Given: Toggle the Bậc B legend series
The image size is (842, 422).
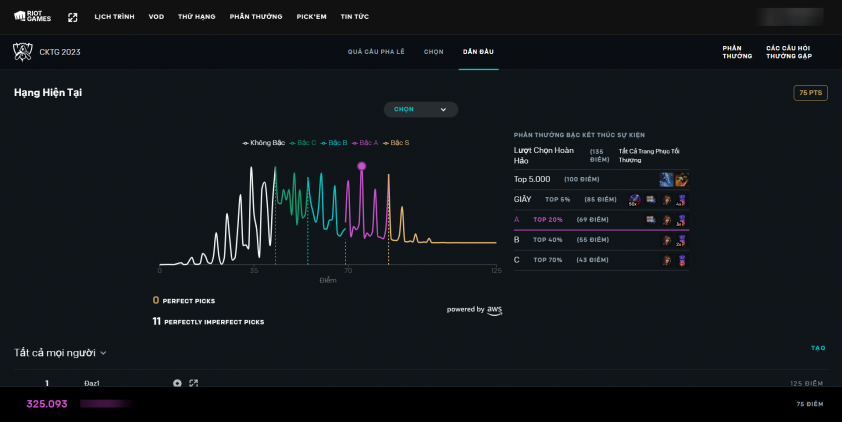Looking at the screenshot, I should [x=334, y=143].
